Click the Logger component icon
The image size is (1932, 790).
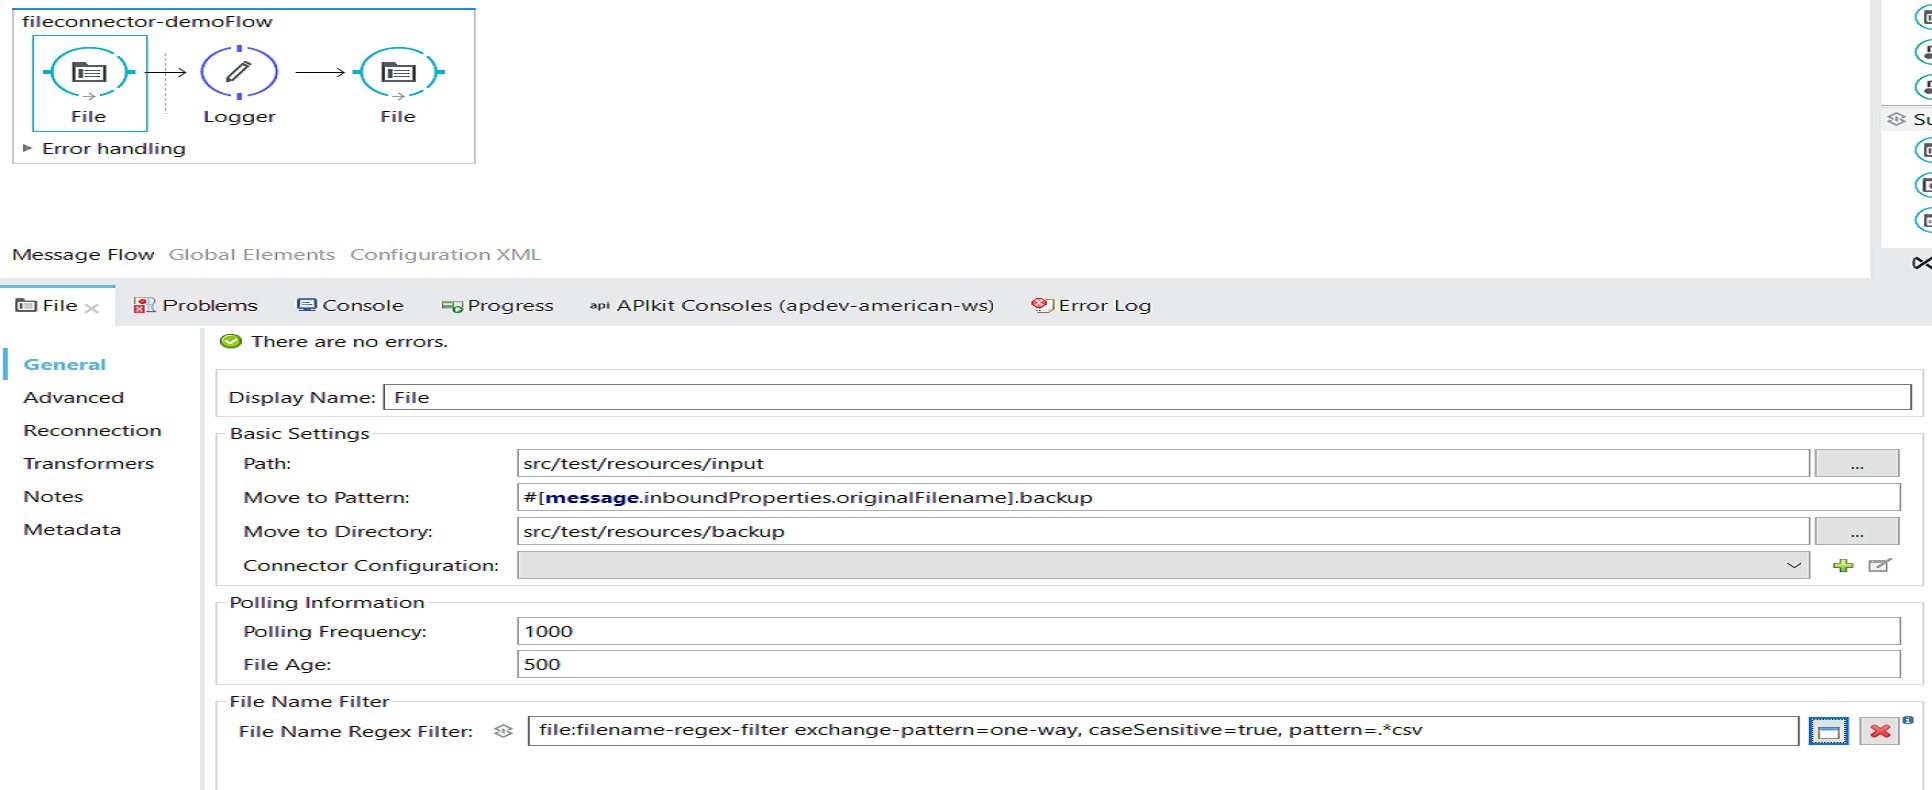pos(239,73)
